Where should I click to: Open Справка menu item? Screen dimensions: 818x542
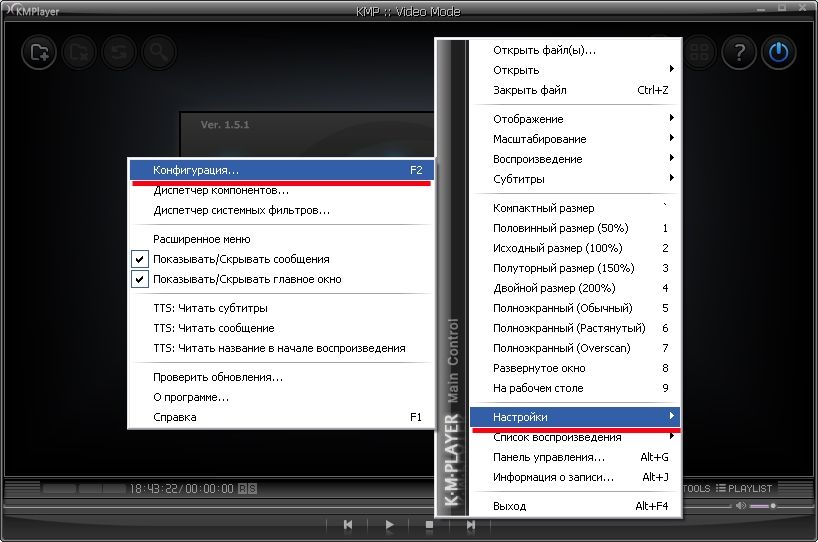[x=281, y=417]
